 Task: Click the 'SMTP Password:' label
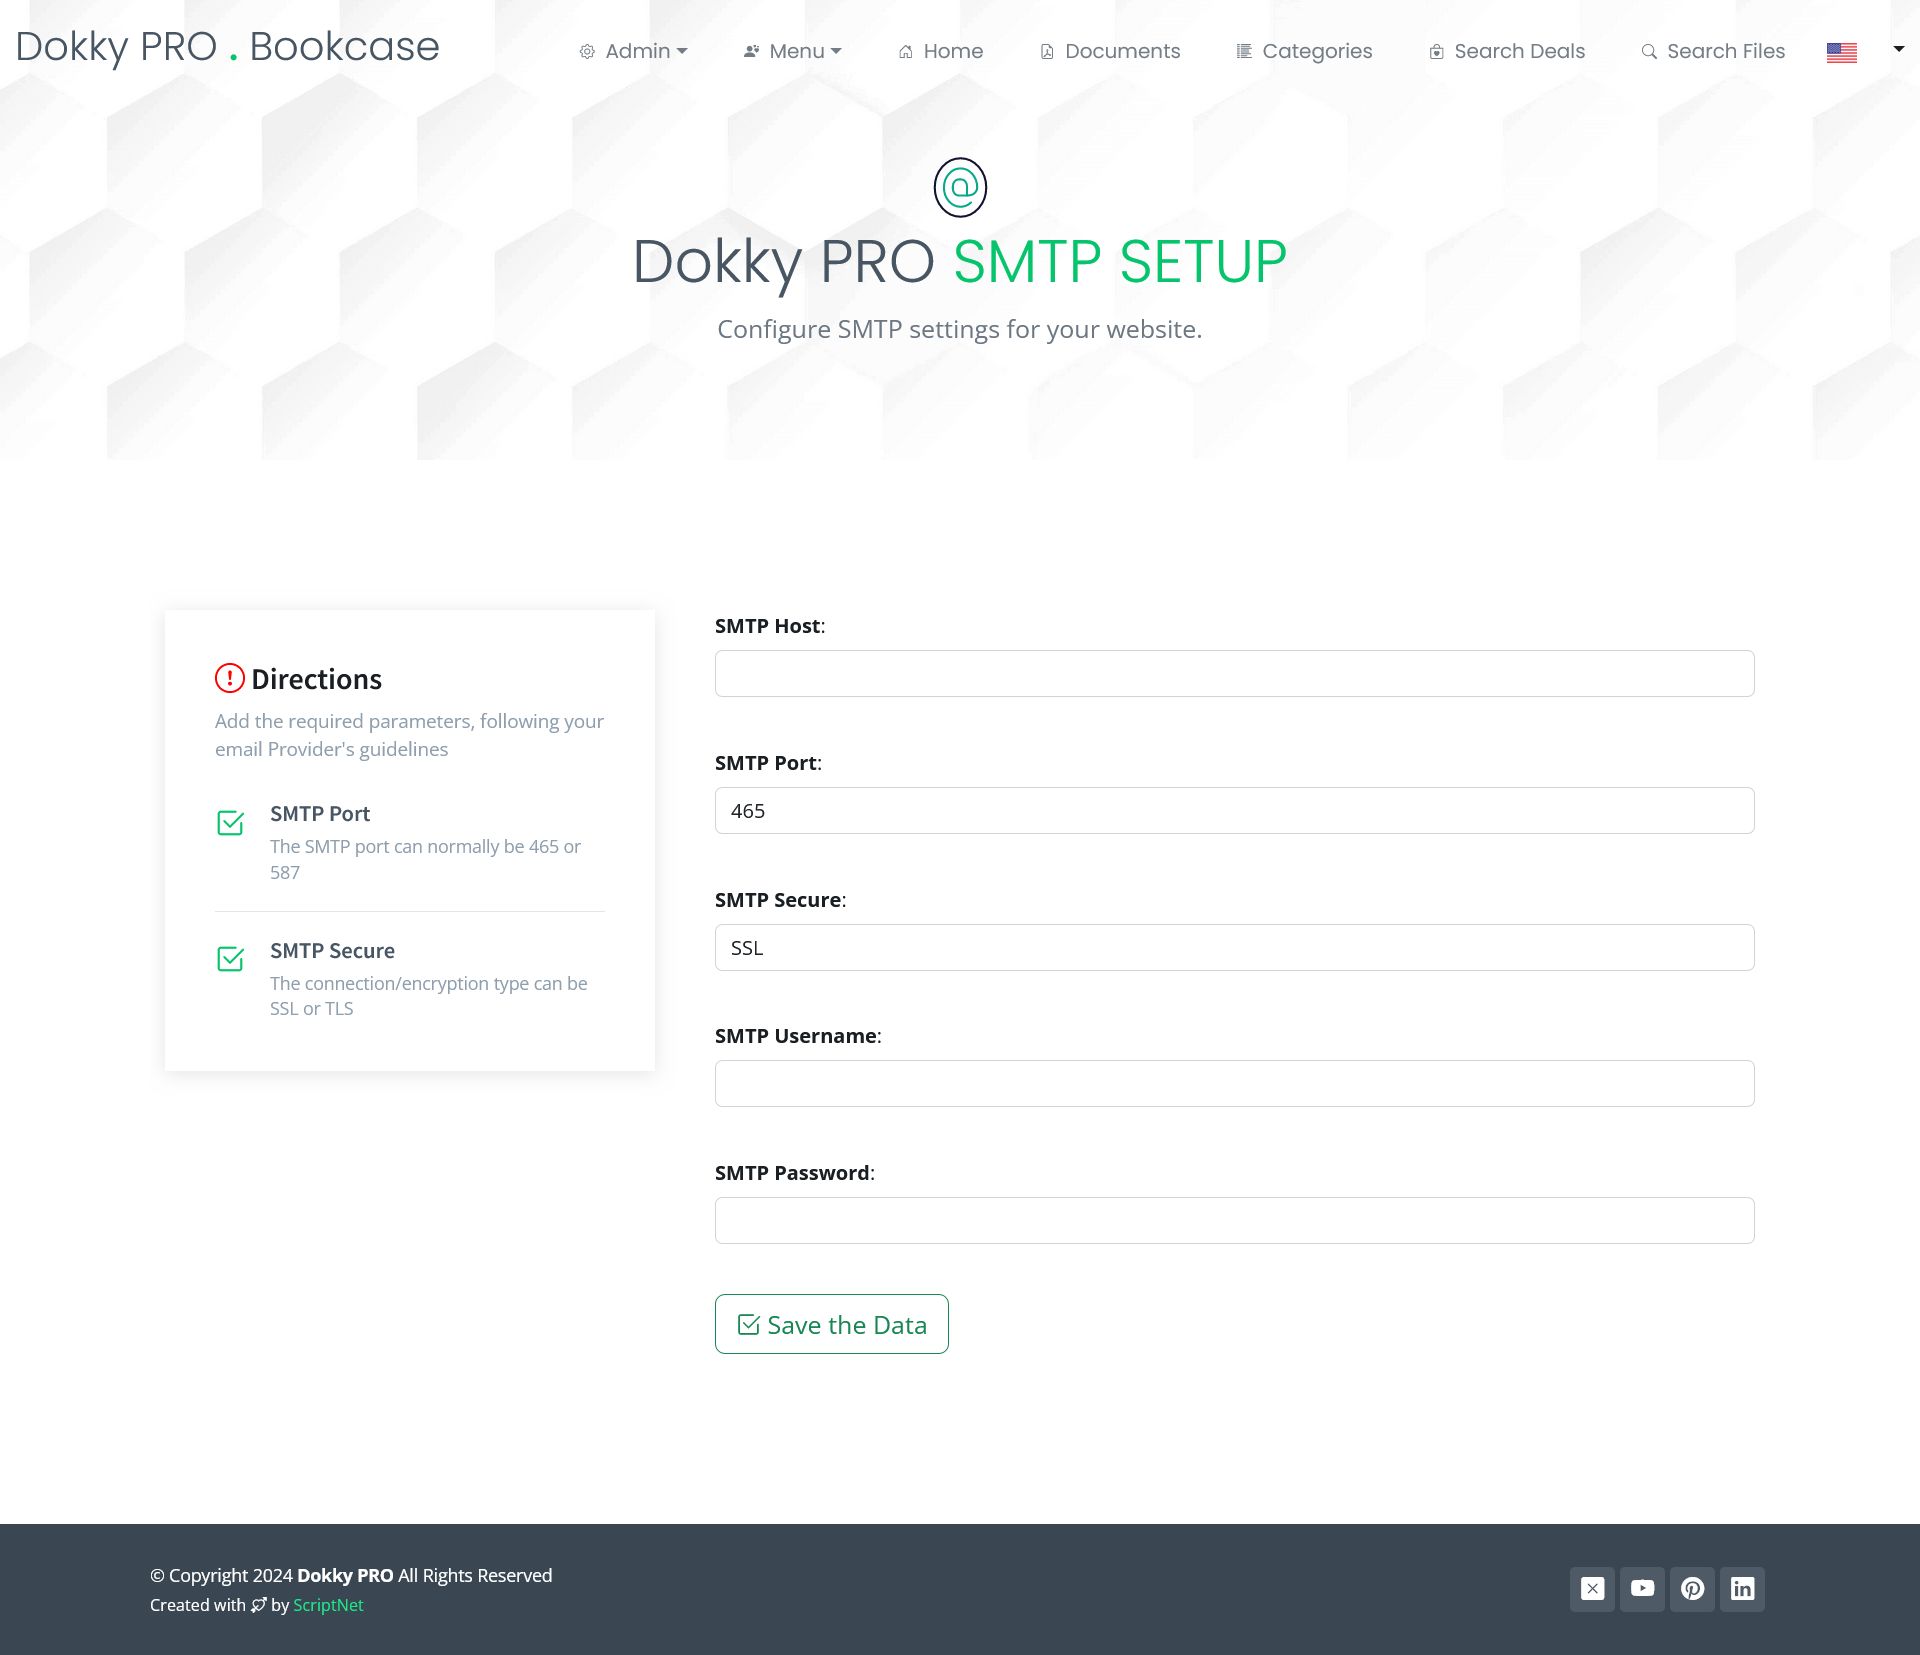point(795,1173)
